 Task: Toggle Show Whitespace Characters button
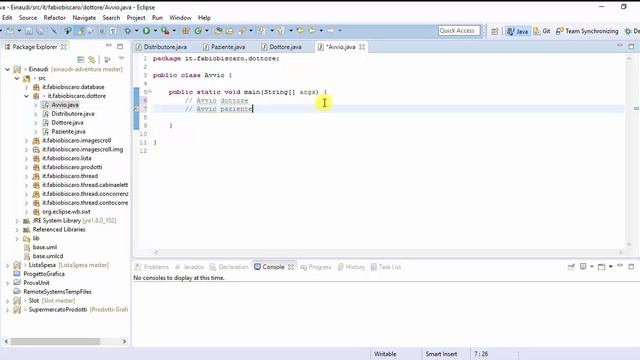pyautogui.click(x=113, y=31)
